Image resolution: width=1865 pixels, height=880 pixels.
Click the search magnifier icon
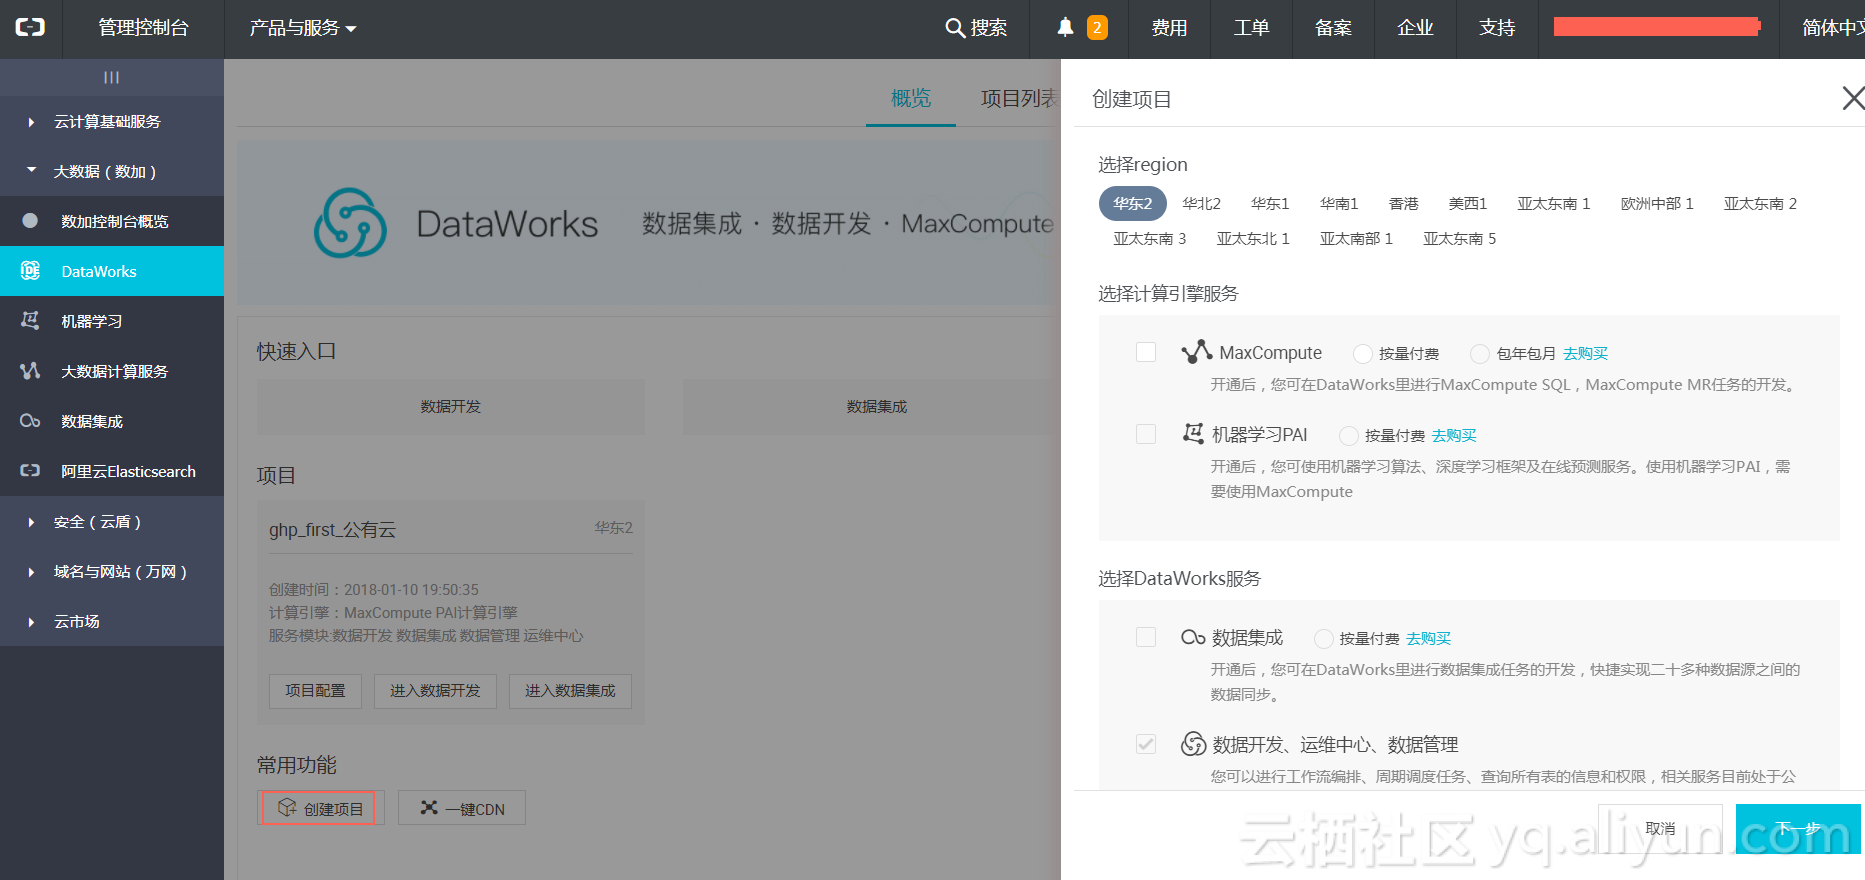click(x=955, y=28)
